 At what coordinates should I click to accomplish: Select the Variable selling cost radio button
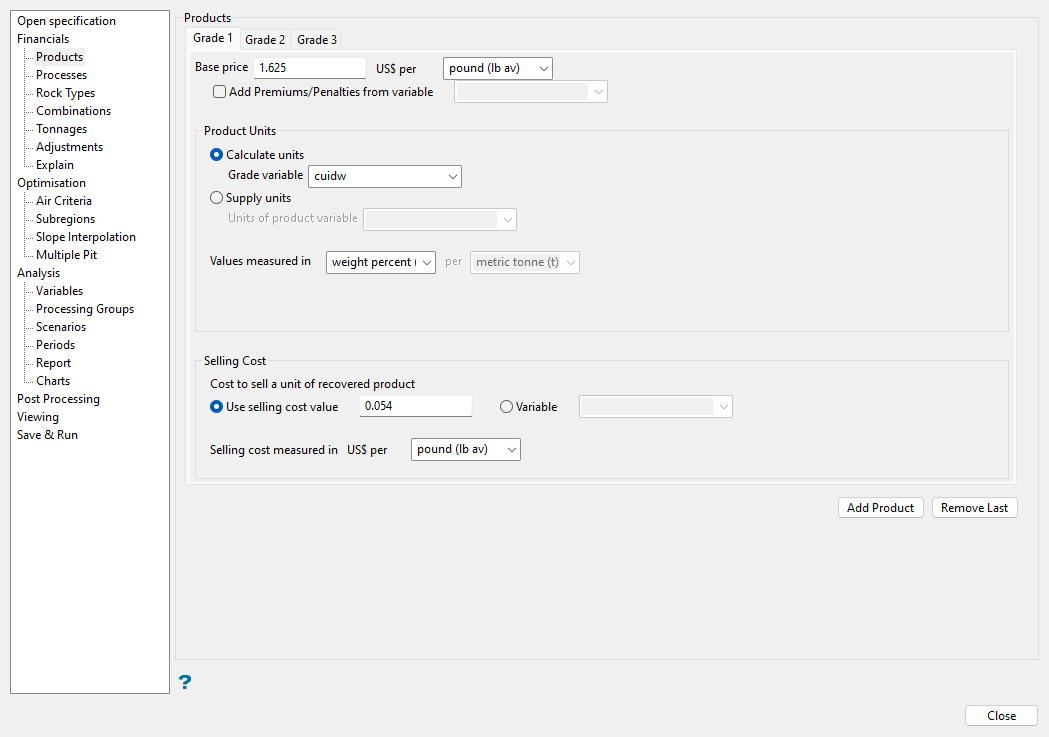(x=506, y=407)
